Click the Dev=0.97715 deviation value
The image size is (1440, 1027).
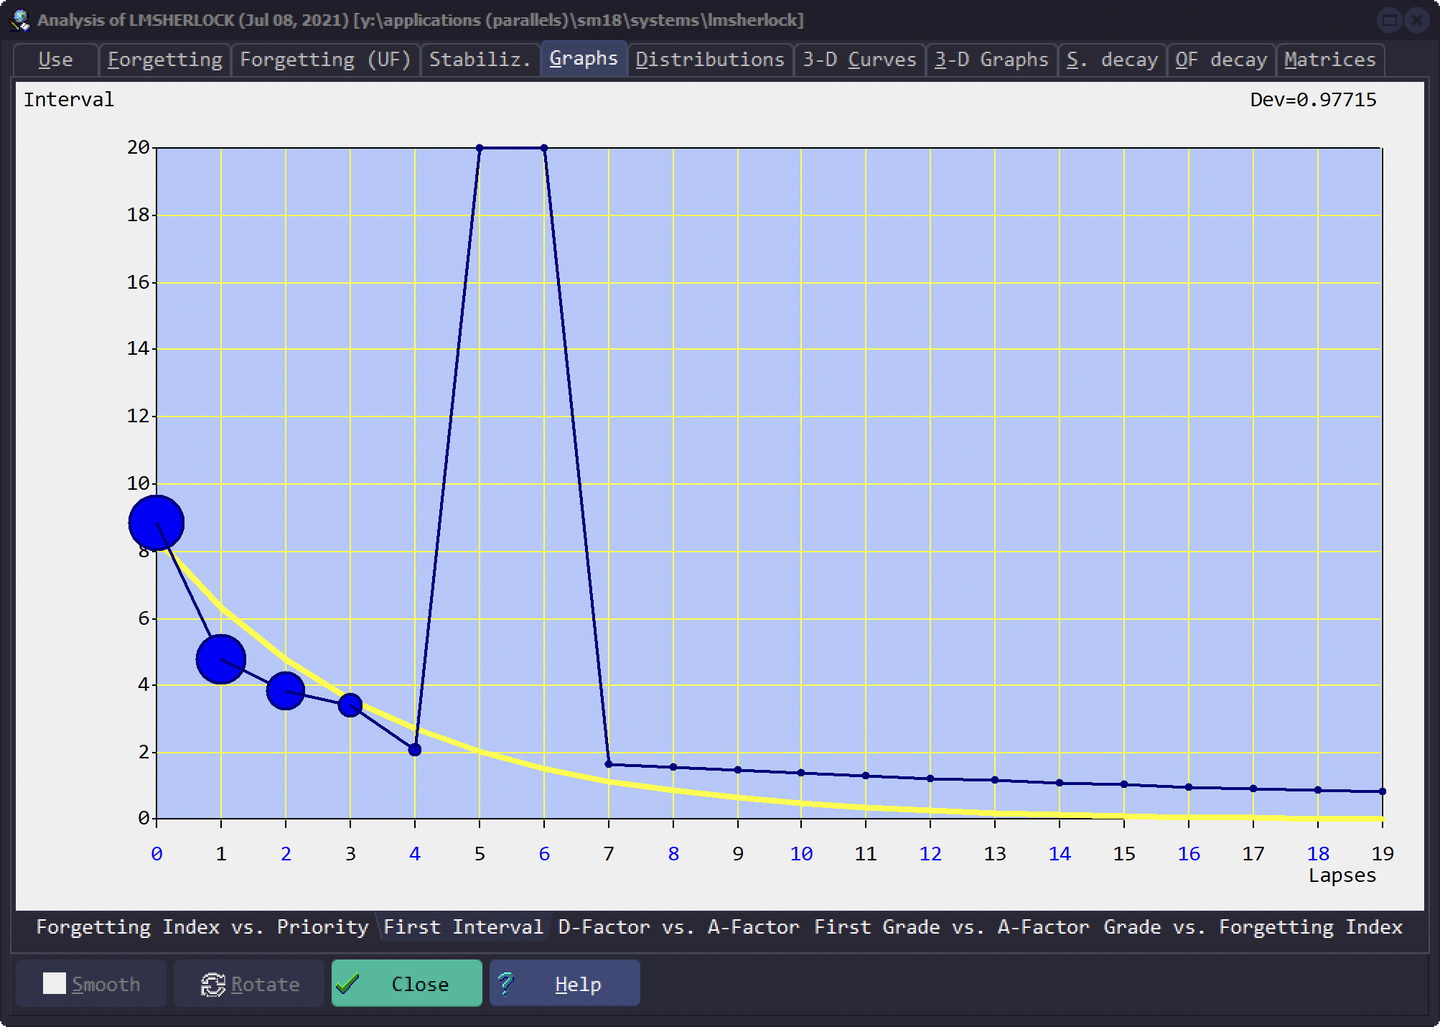(1313, 100)
